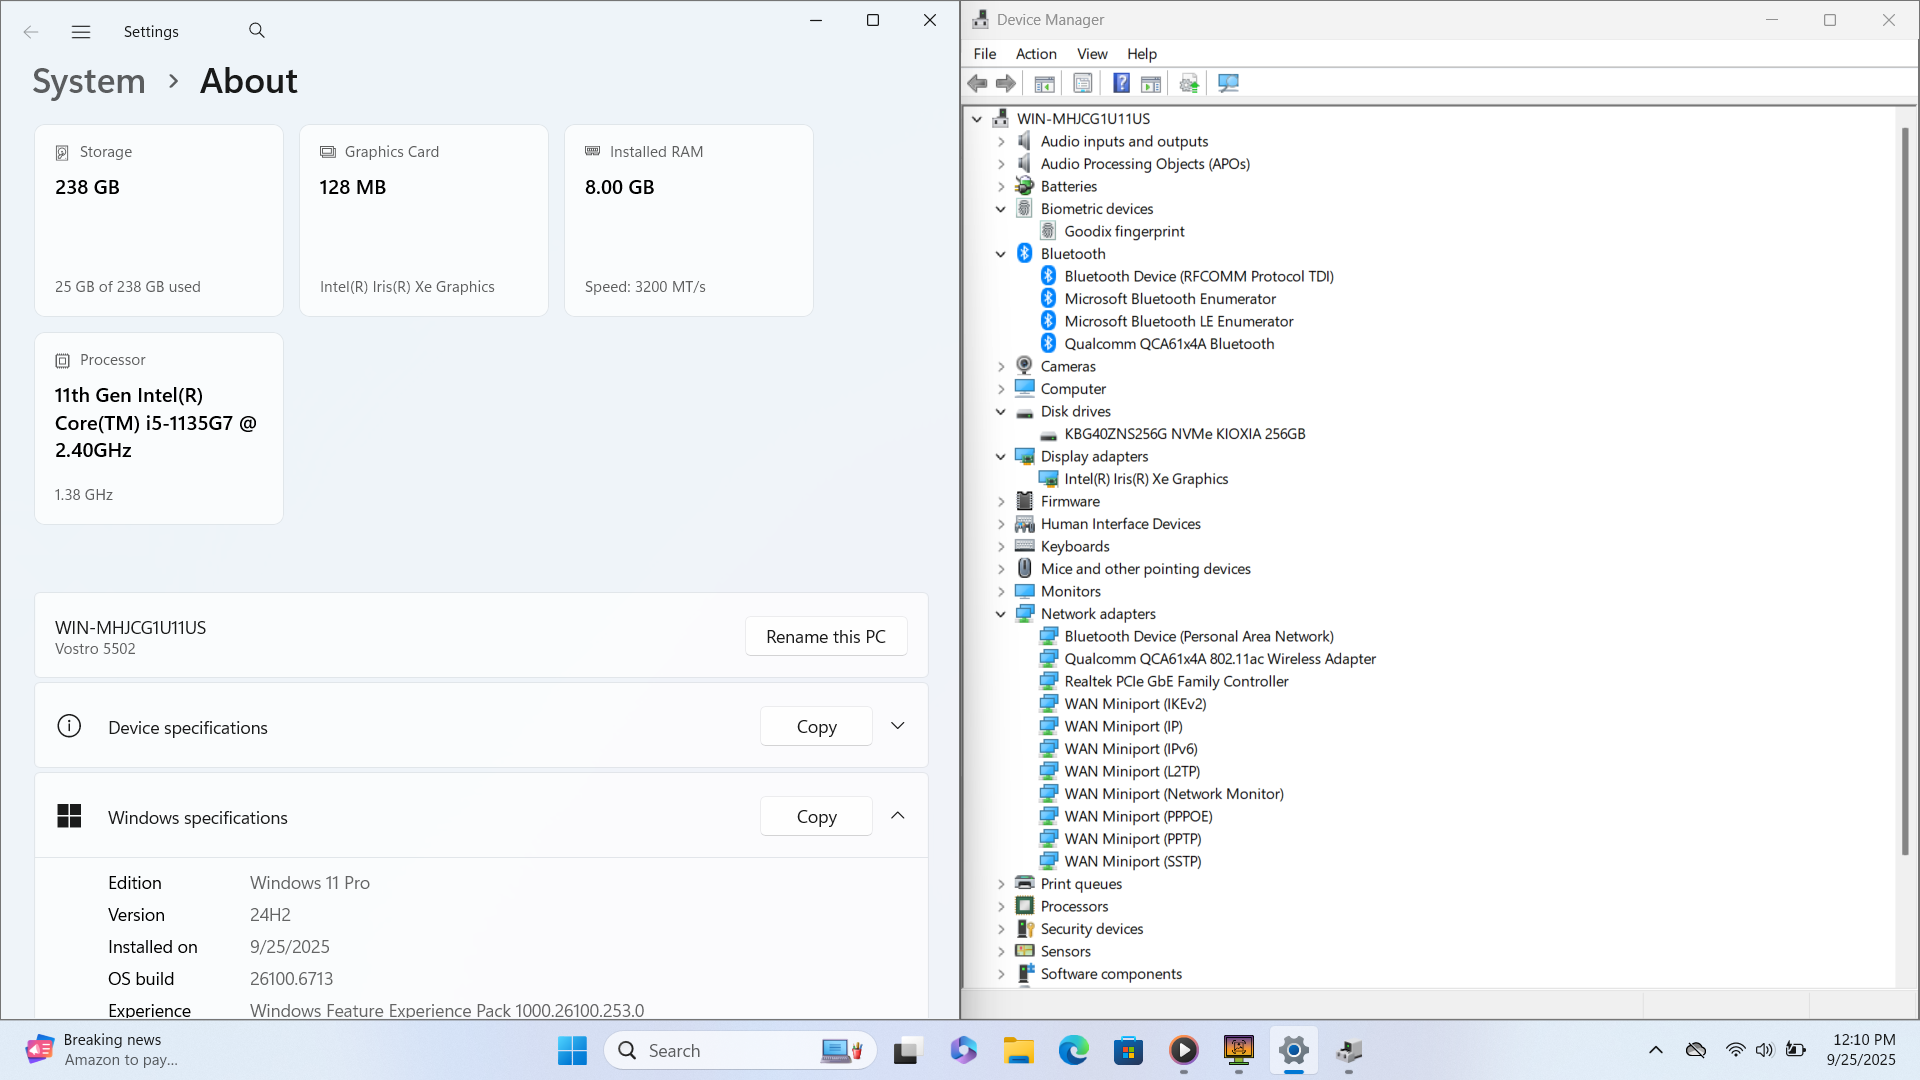The height and width of the screenshot is (1080, 1920).
Task: Expand Device specifications section chevron
Action: click(897, 726)
